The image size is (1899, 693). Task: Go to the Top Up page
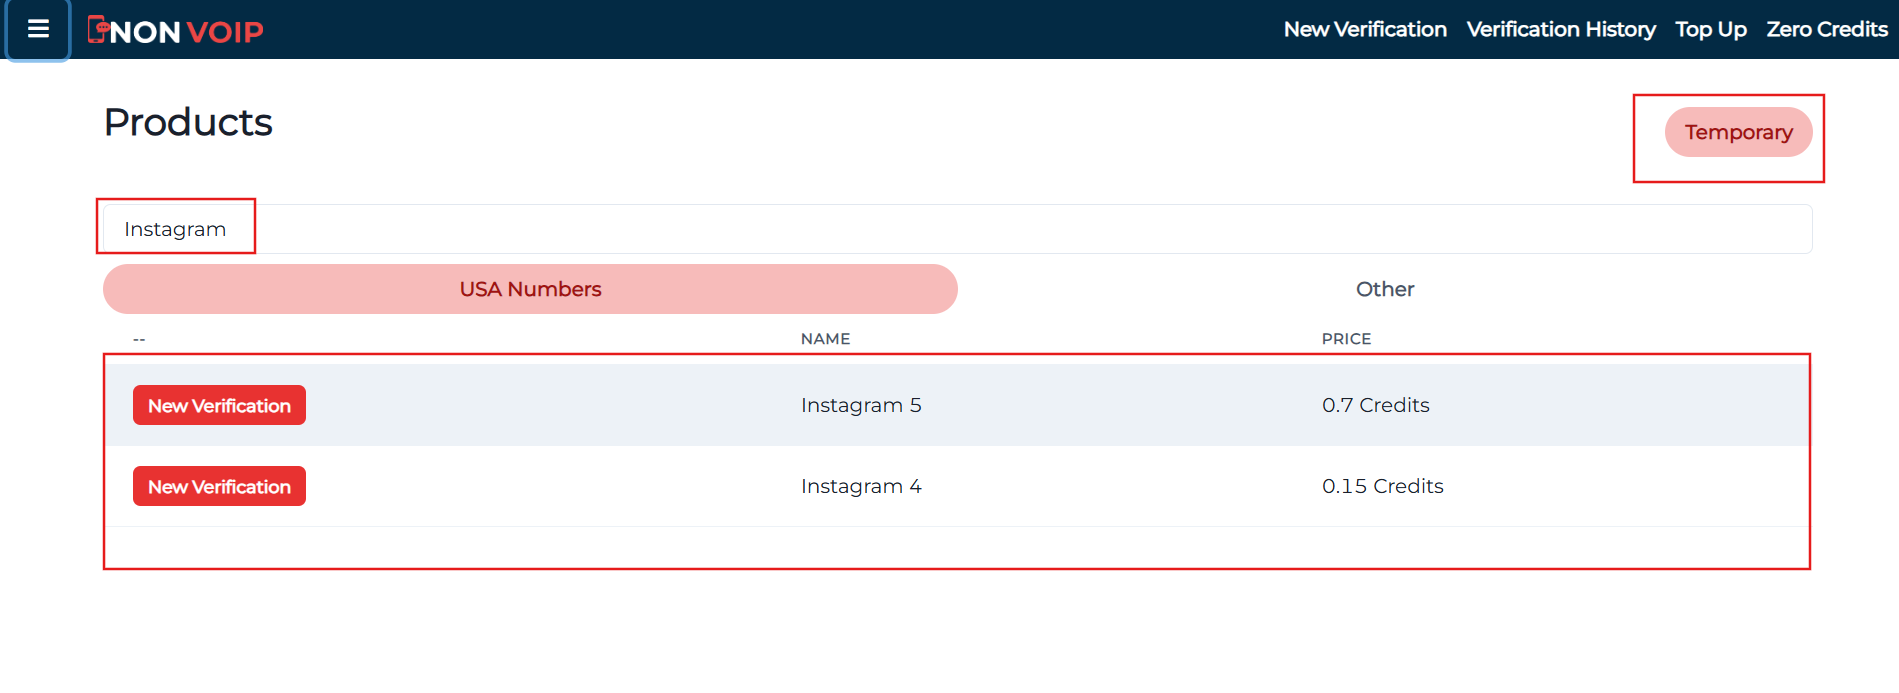click(1710, 29)
